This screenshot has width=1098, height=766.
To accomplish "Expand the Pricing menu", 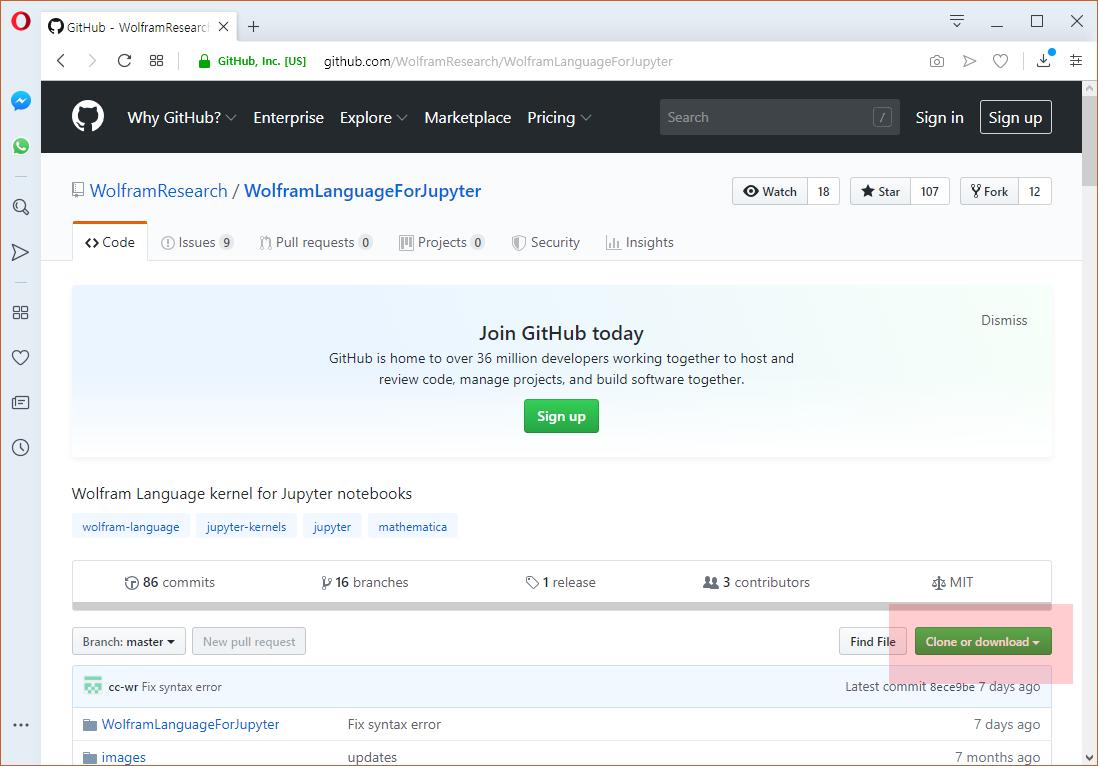I will (x=559, y=118).
